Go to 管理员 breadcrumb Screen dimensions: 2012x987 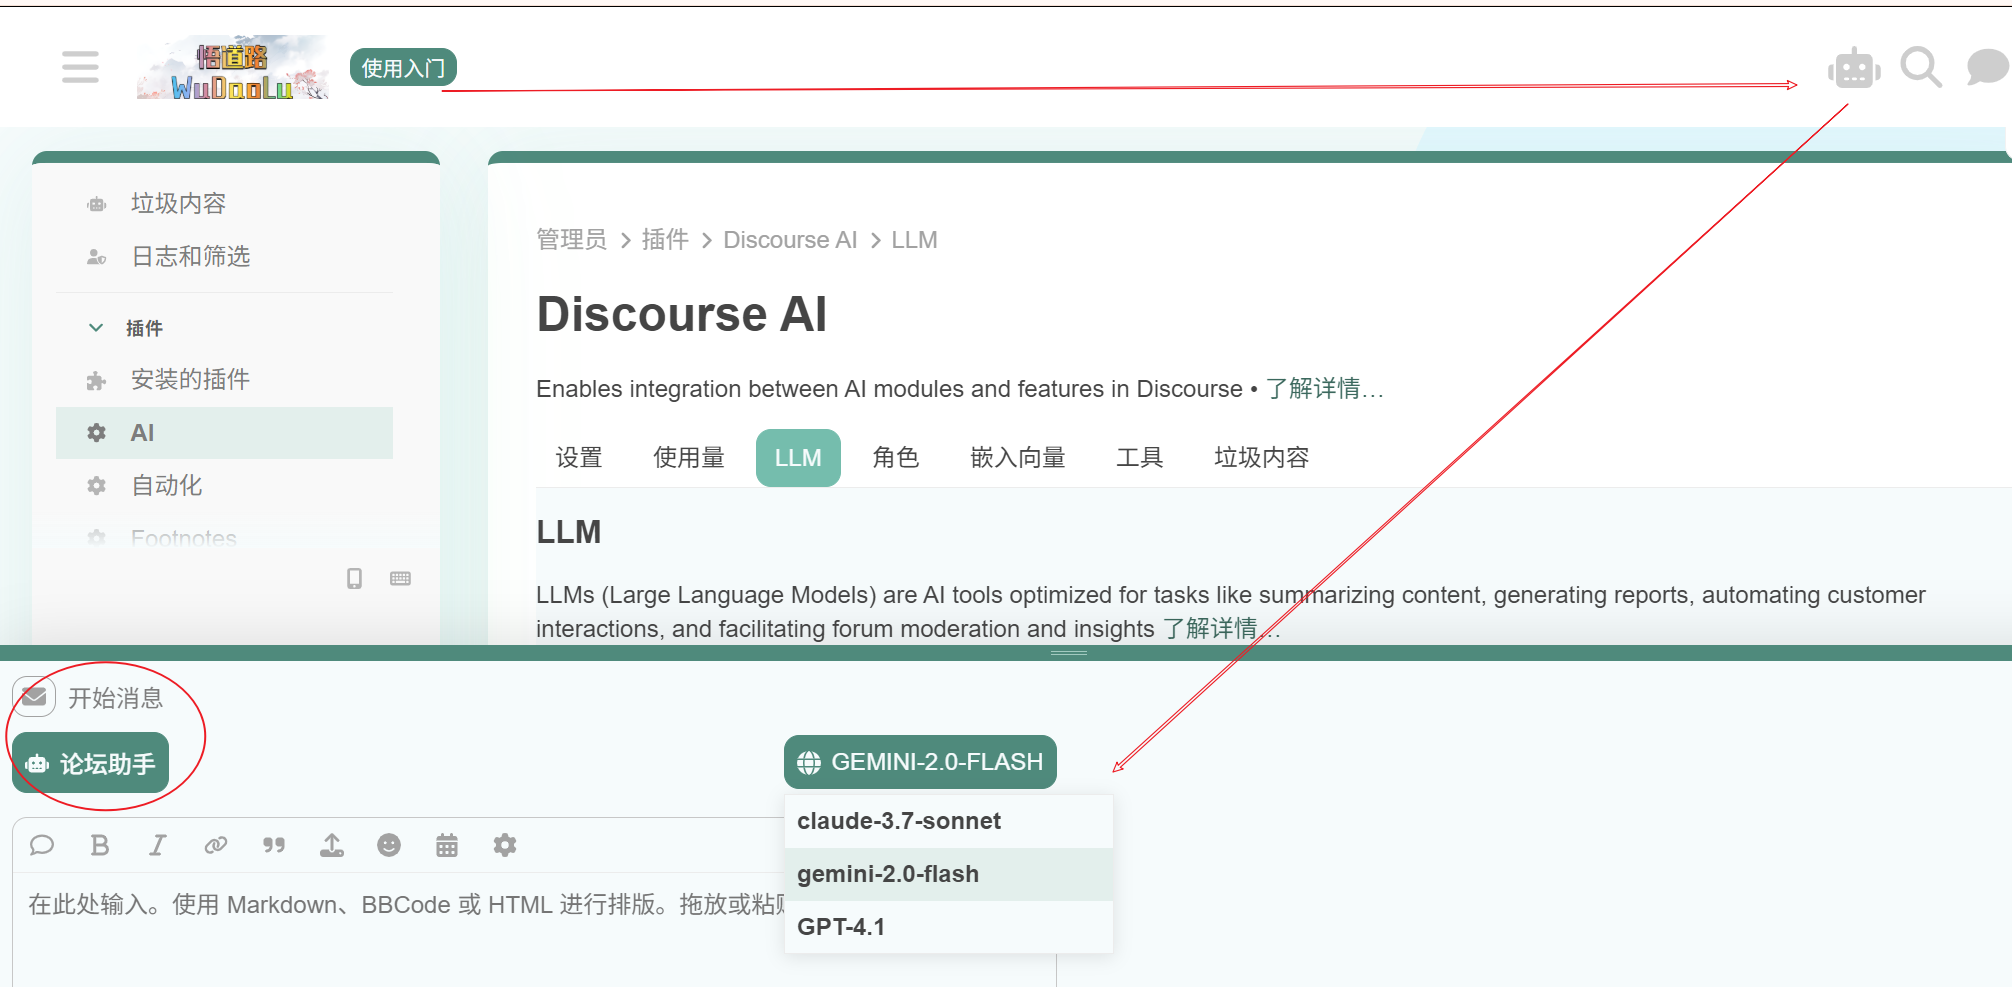point(571,240)
